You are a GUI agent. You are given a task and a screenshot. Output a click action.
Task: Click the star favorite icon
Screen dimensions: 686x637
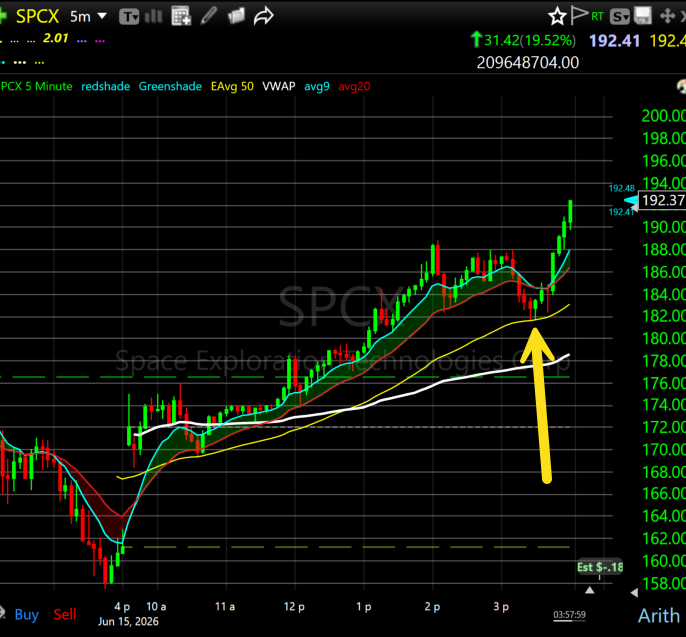(557, 17)
